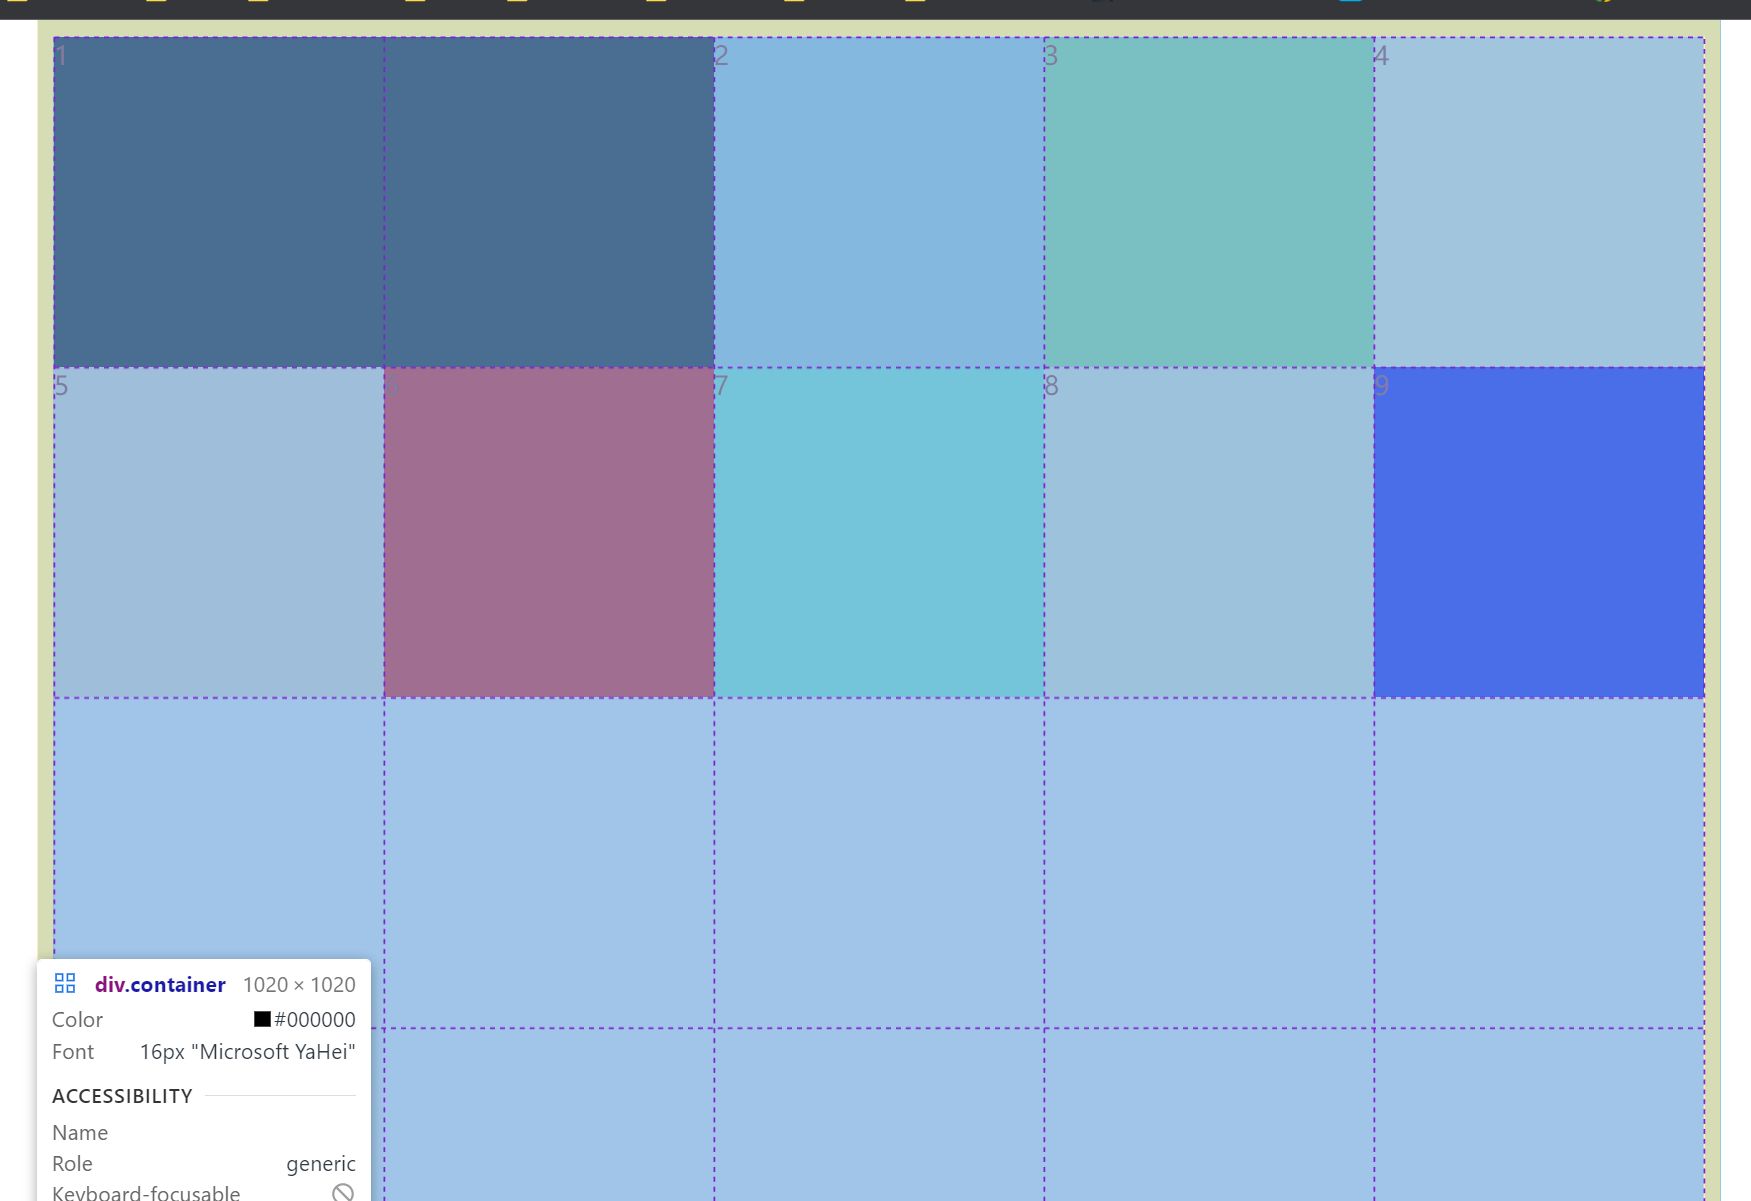Select grid cell number 8
Screen dimensions: 1751x1201
tap(1209, 533)
